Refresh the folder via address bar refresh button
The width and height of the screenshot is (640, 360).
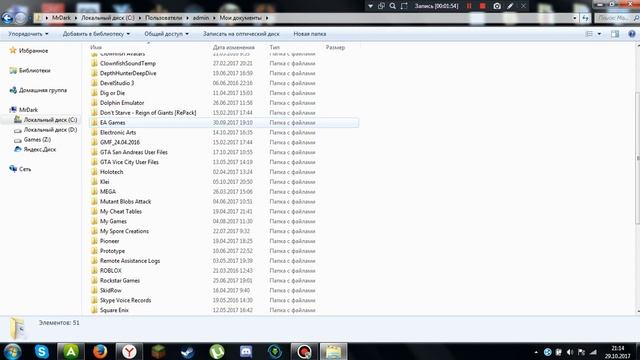pyautogui.click(x=586, y=18)
